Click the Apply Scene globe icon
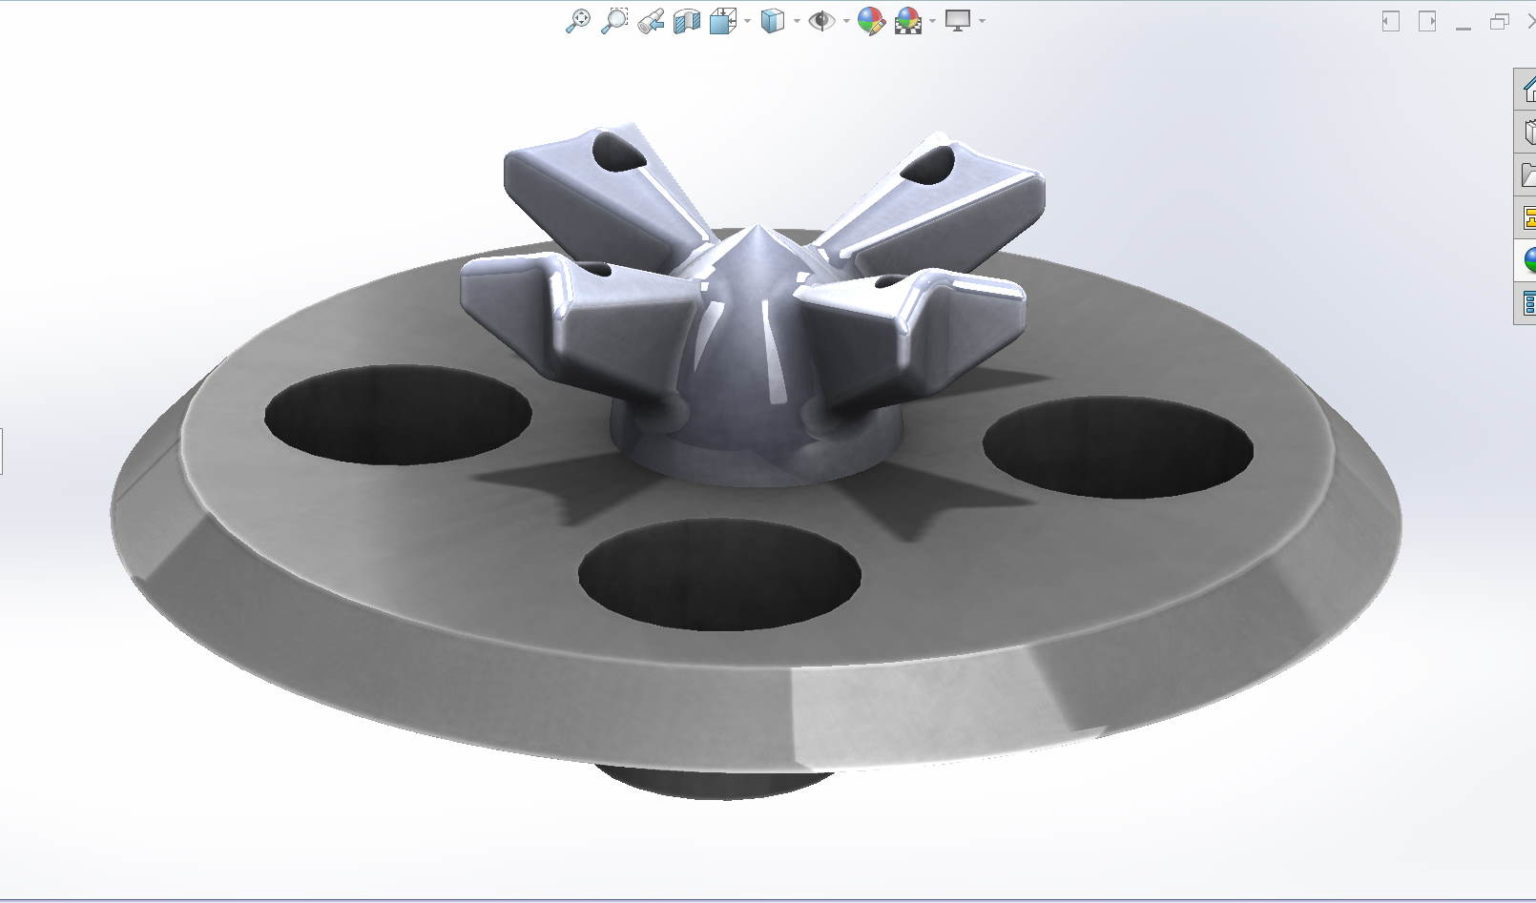The width and height of the screenshot is (1536, 903). (905, 20)
